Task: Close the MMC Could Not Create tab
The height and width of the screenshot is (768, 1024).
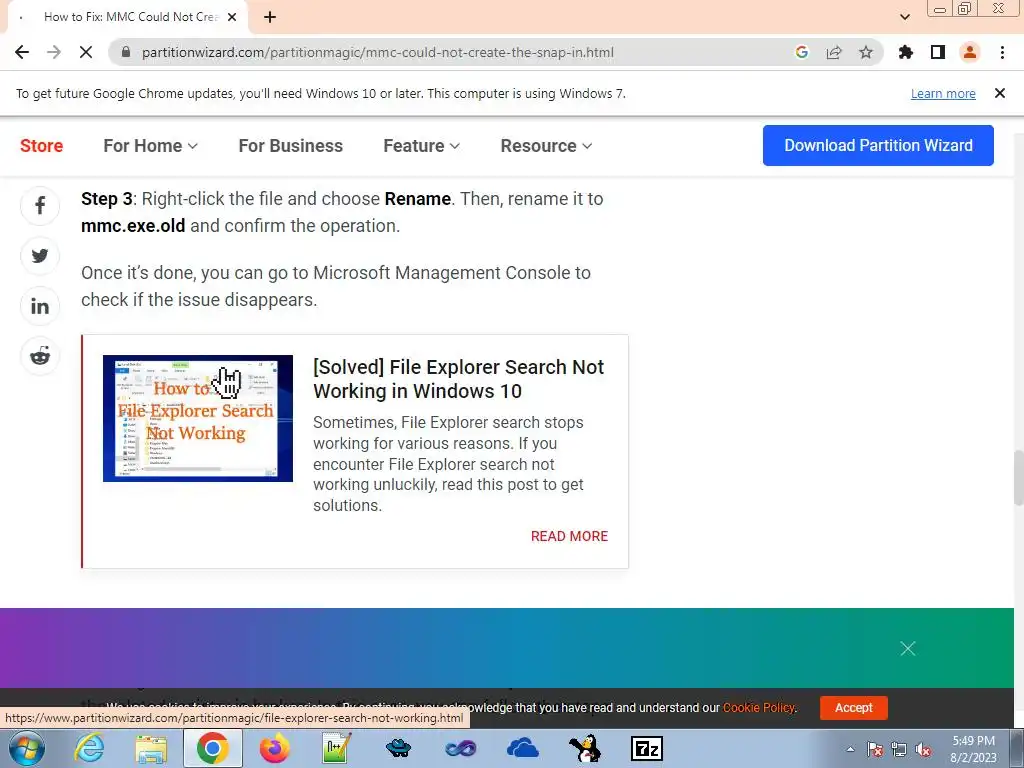Action: 232,17
